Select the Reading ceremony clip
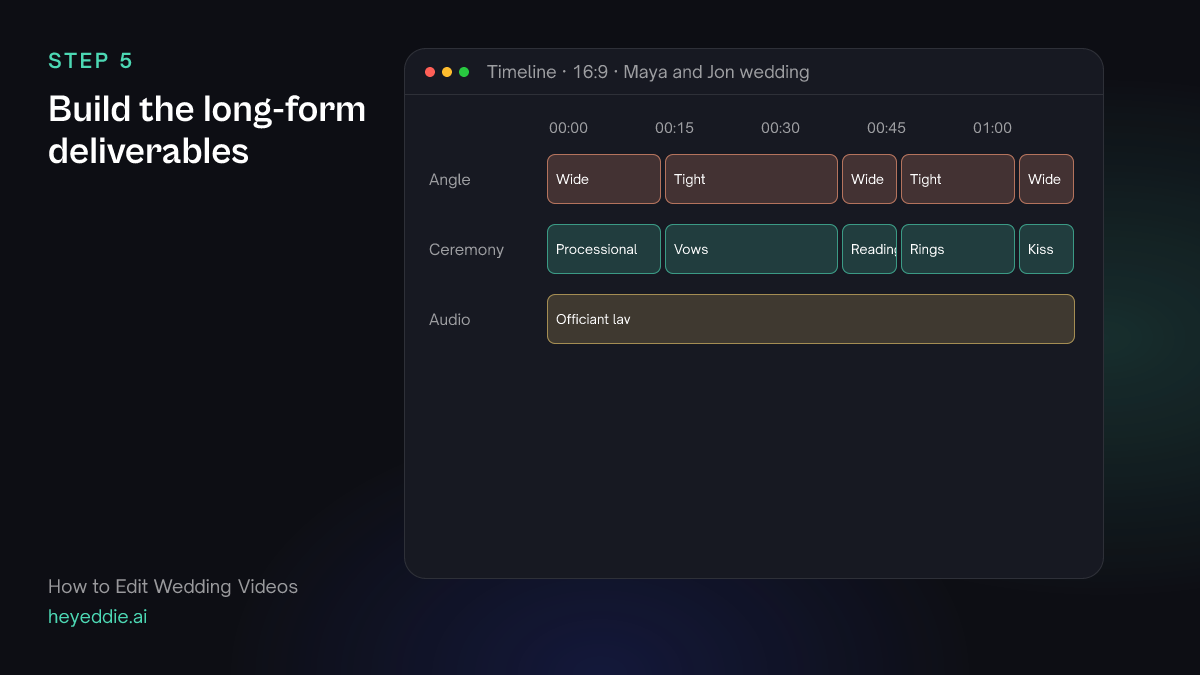 click(x=869, y=249)
